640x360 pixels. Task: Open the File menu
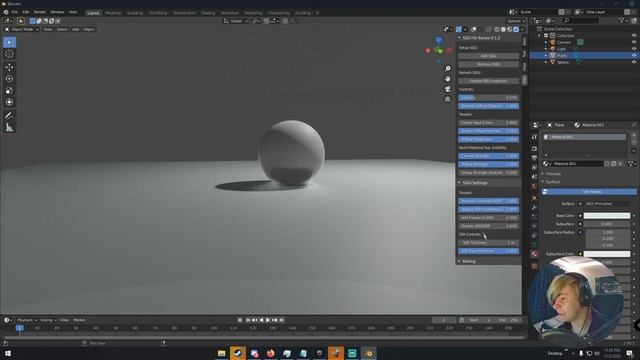click(15, 12)
